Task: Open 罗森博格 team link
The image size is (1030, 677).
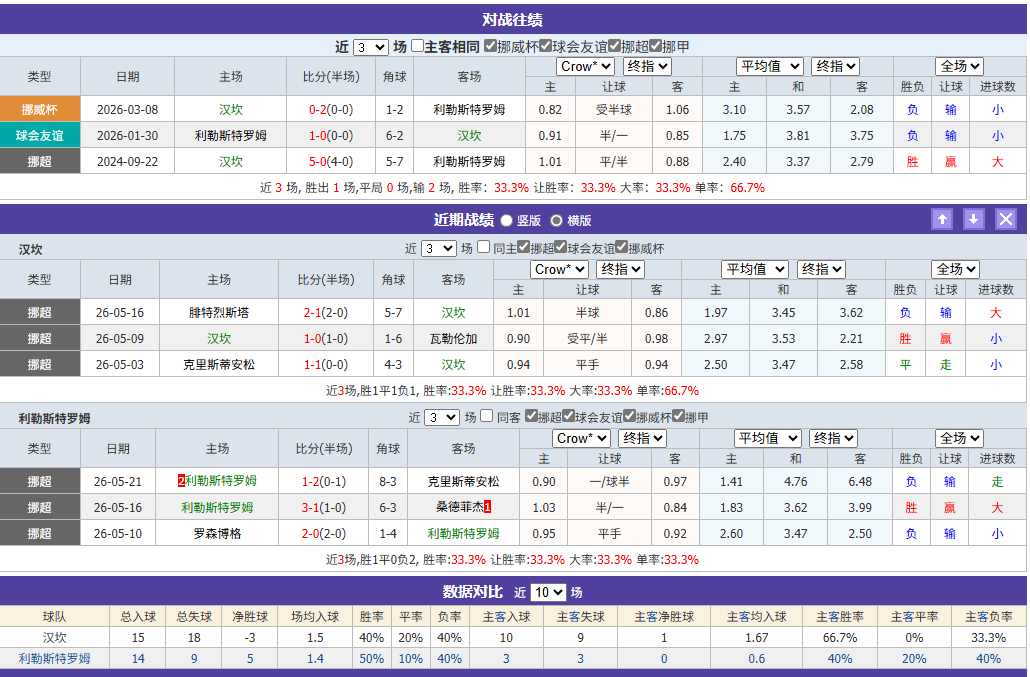Action: 217,534
